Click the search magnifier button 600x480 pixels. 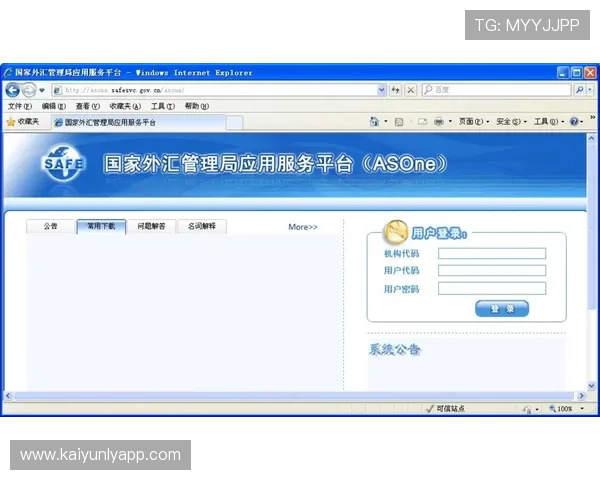[x=580, y=90]
